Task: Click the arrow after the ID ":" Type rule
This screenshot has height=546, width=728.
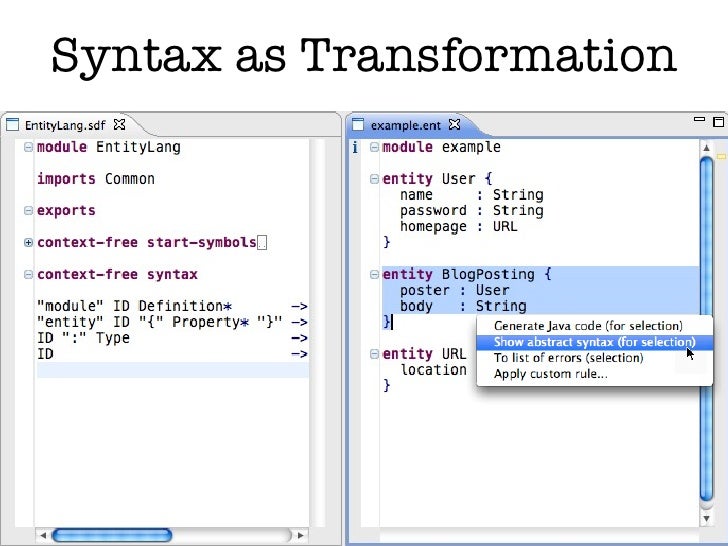Action: coord(299,338)
